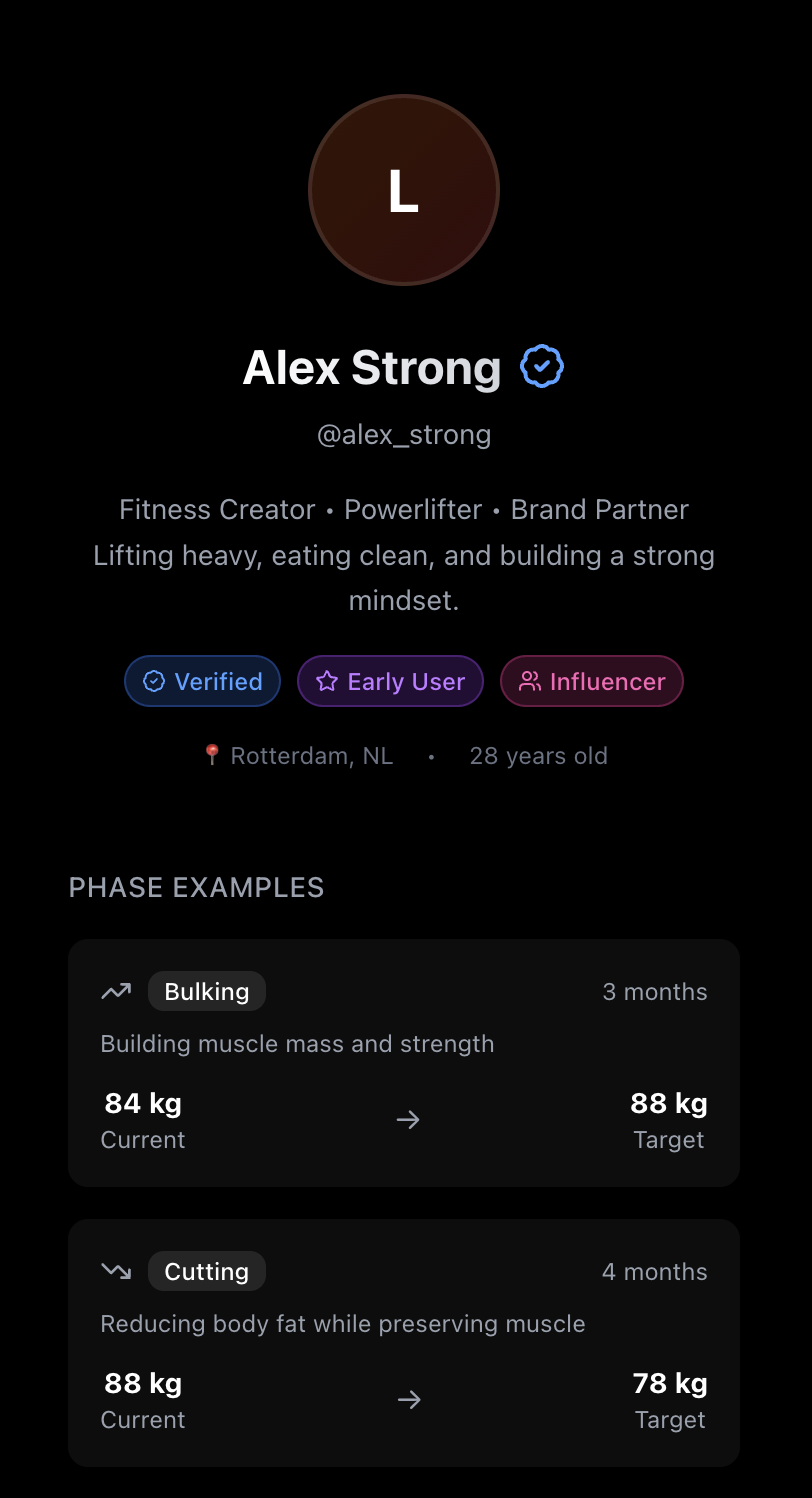Open the Bulking card's 88 kg target
Viewport: 812px width, 1498px height.
[x=669, y=1103]
